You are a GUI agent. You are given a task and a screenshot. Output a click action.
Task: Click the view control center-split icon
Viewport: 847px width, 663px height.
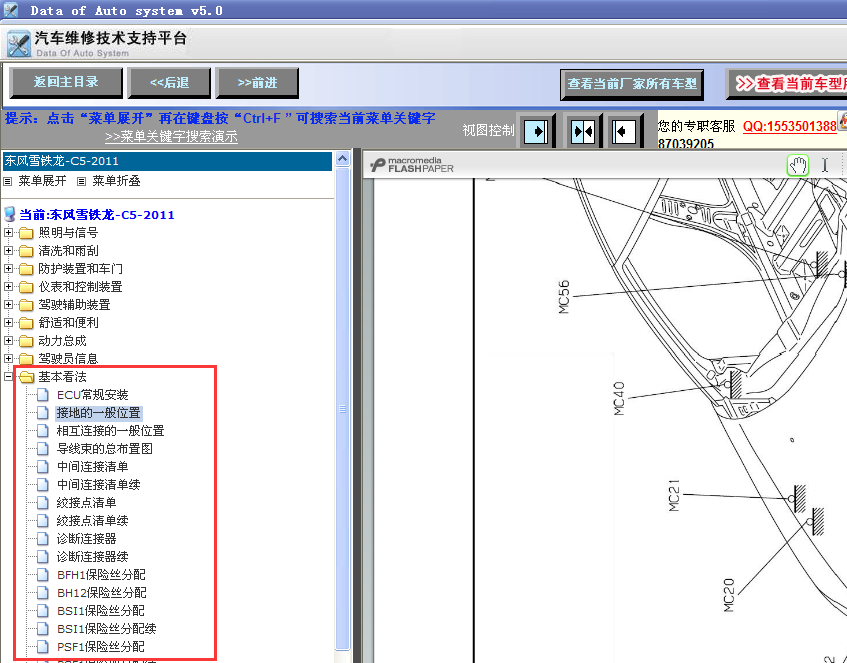583,130
